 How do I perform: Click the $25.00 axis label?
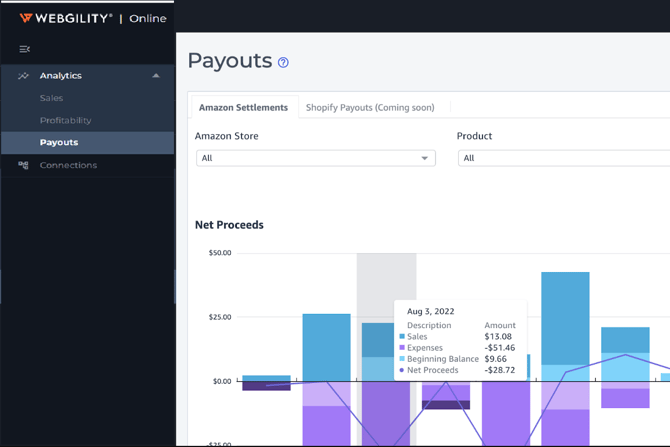(x=220, y=317)
